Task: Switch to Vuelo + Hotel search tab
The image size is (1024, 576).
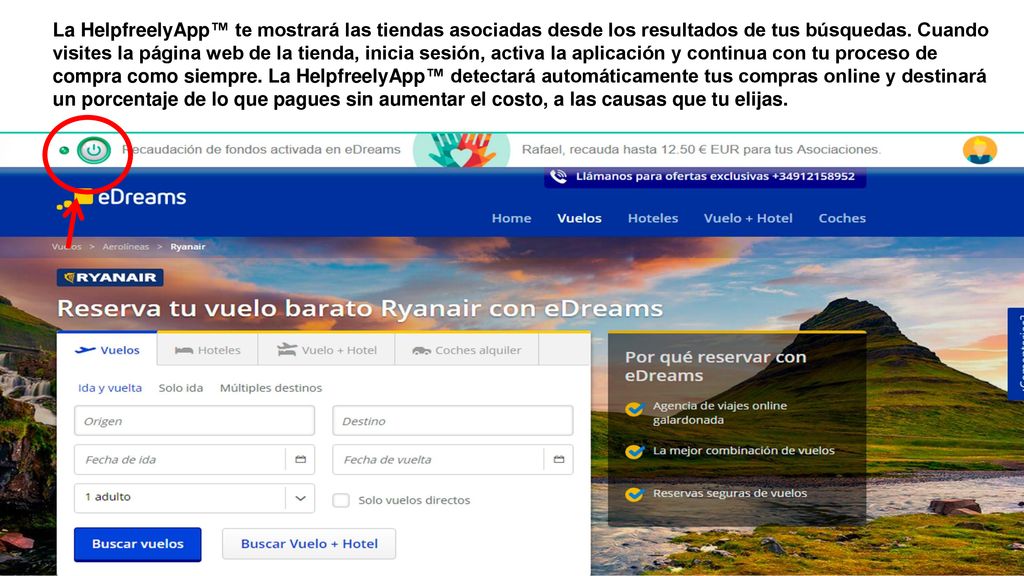Action: tap(327, 350)
